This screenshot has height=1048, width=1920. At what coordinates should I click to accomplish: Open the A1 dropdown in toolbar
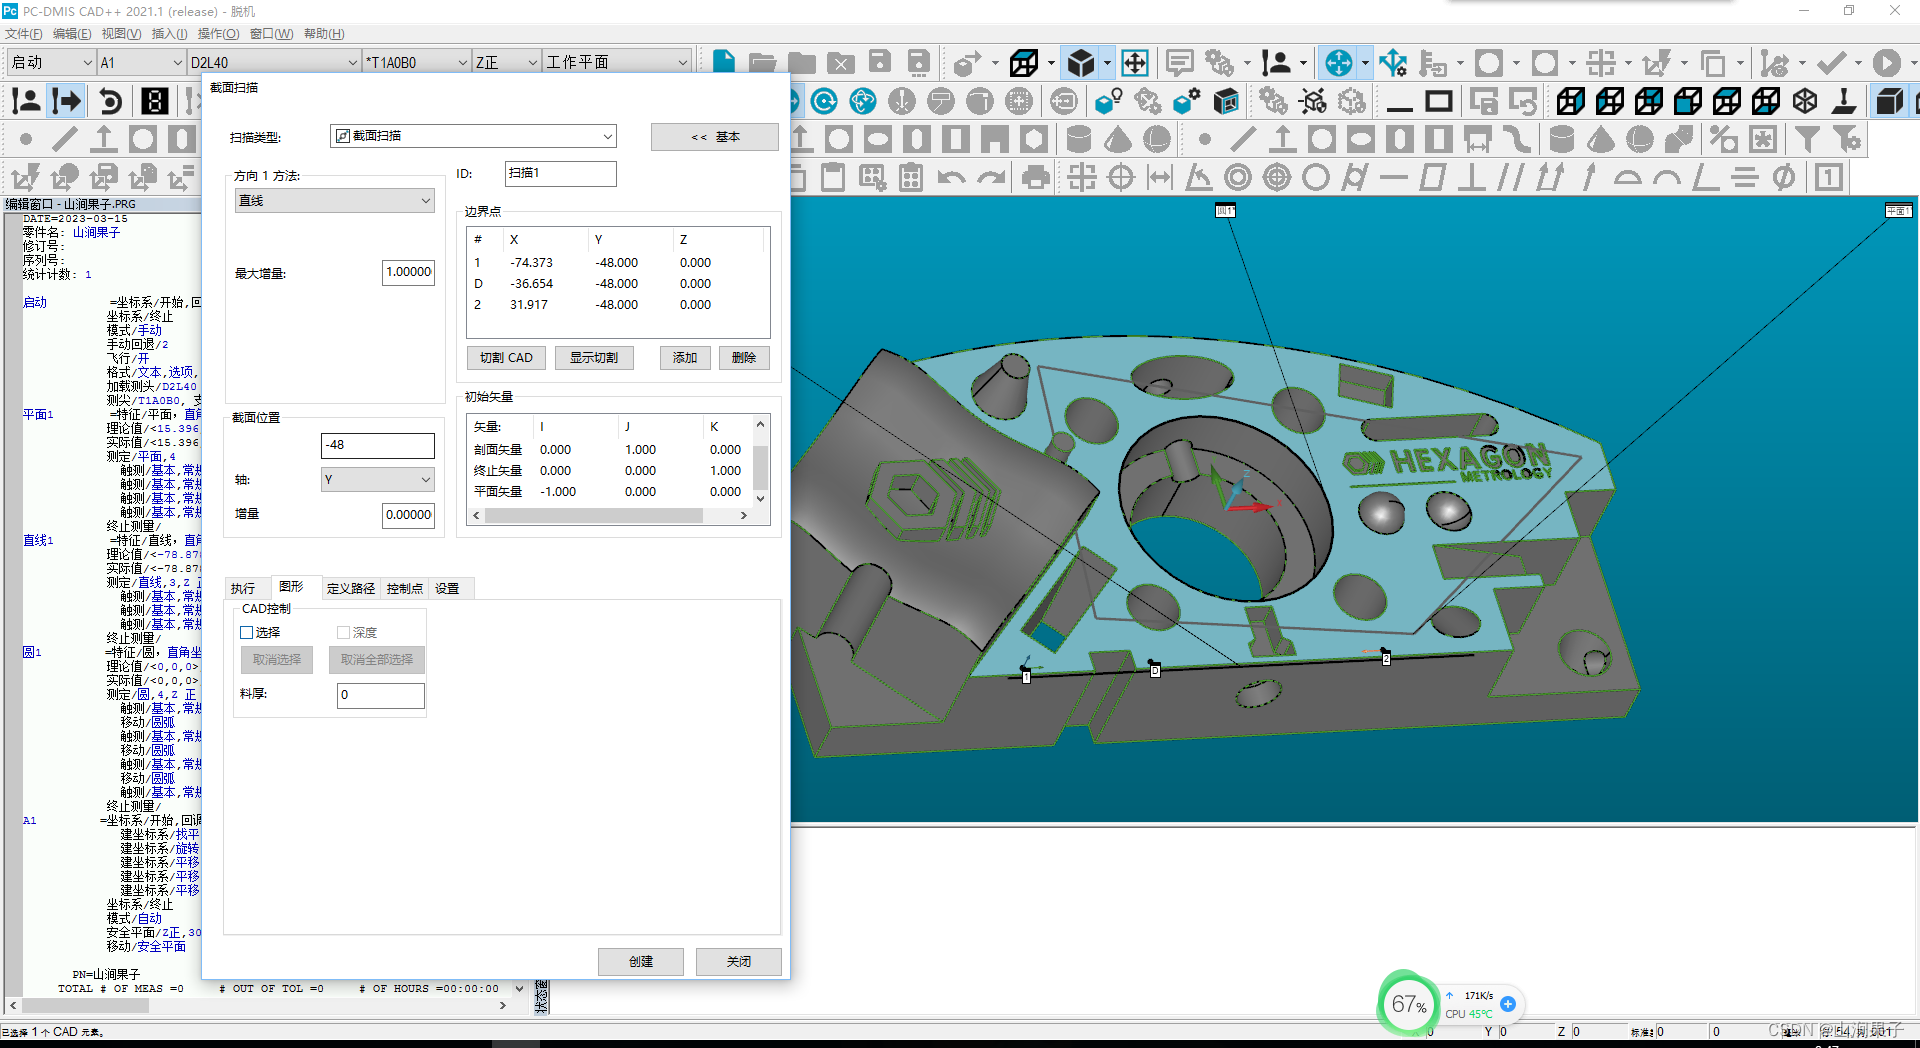[x=141, y=62]
